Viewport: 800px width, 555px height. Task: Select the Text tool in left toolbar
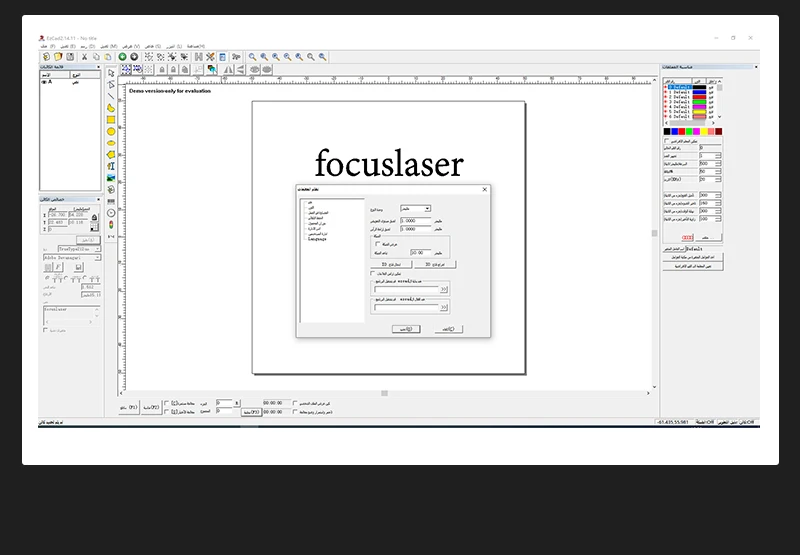pos(111,166)
